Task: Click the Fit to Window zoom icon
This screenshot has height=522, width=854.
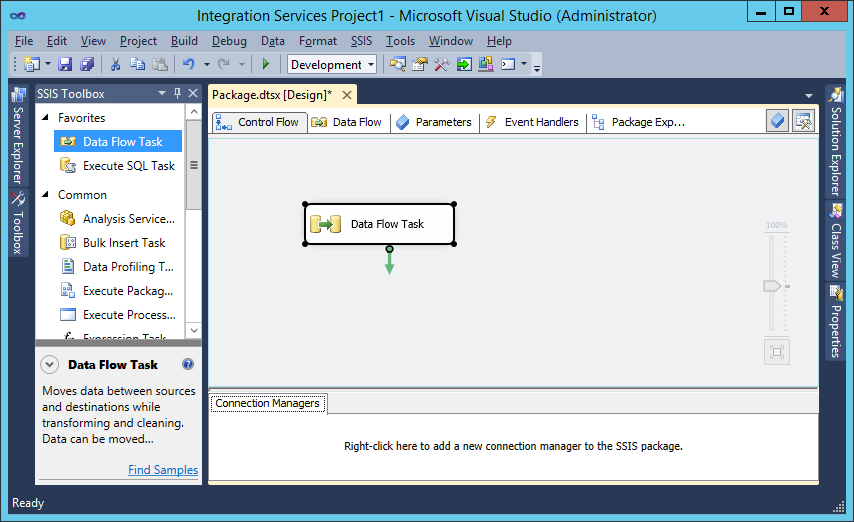Action: [x=777, y=352]
